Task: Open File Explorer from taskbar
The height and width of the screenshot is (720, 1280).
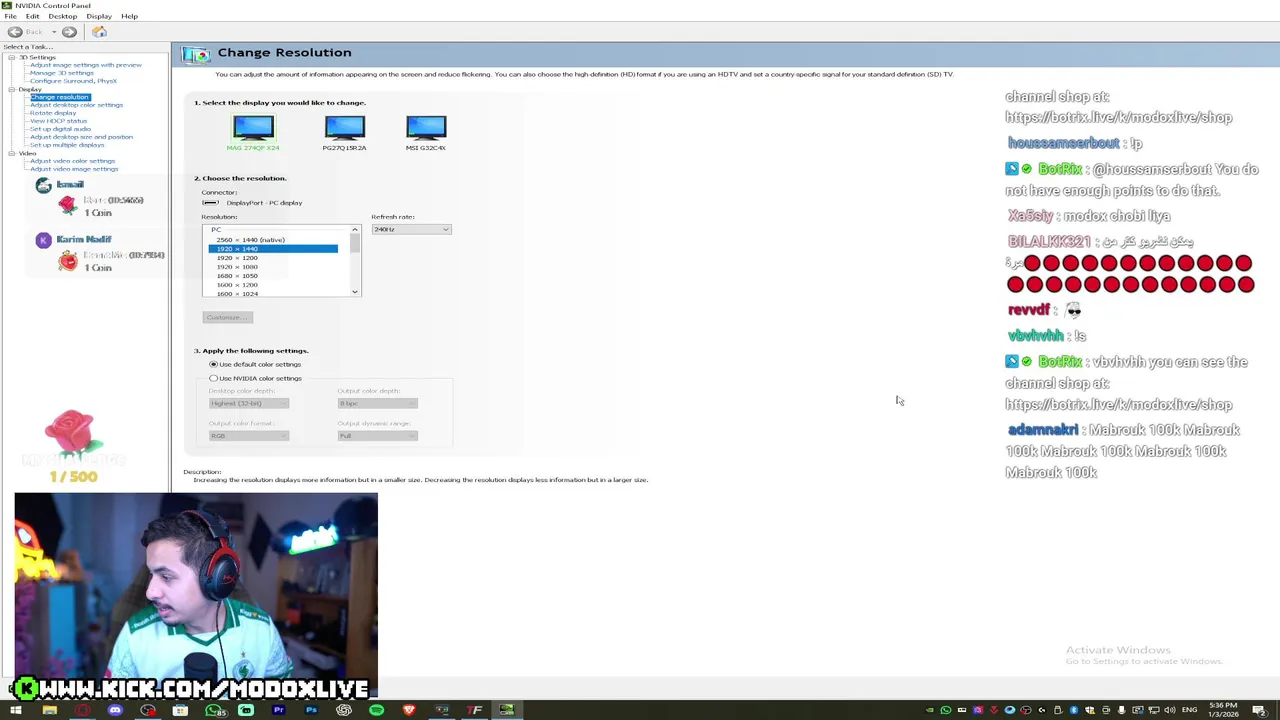Action: pos(49,710)
